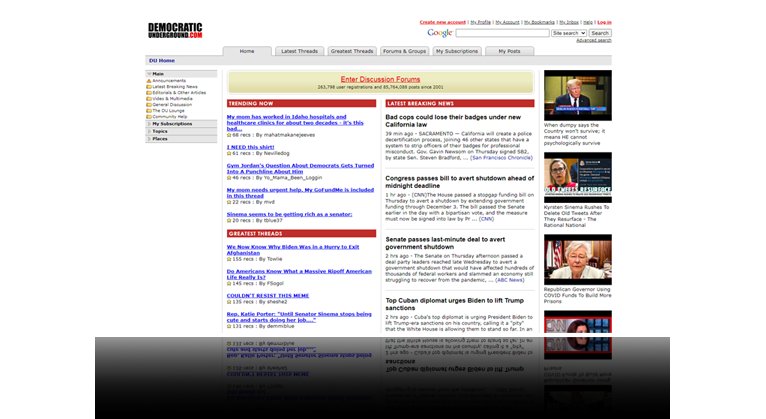Viewport: 766px width, 419px height.
Task: Click the My Account link
Action: pos(507,22)
